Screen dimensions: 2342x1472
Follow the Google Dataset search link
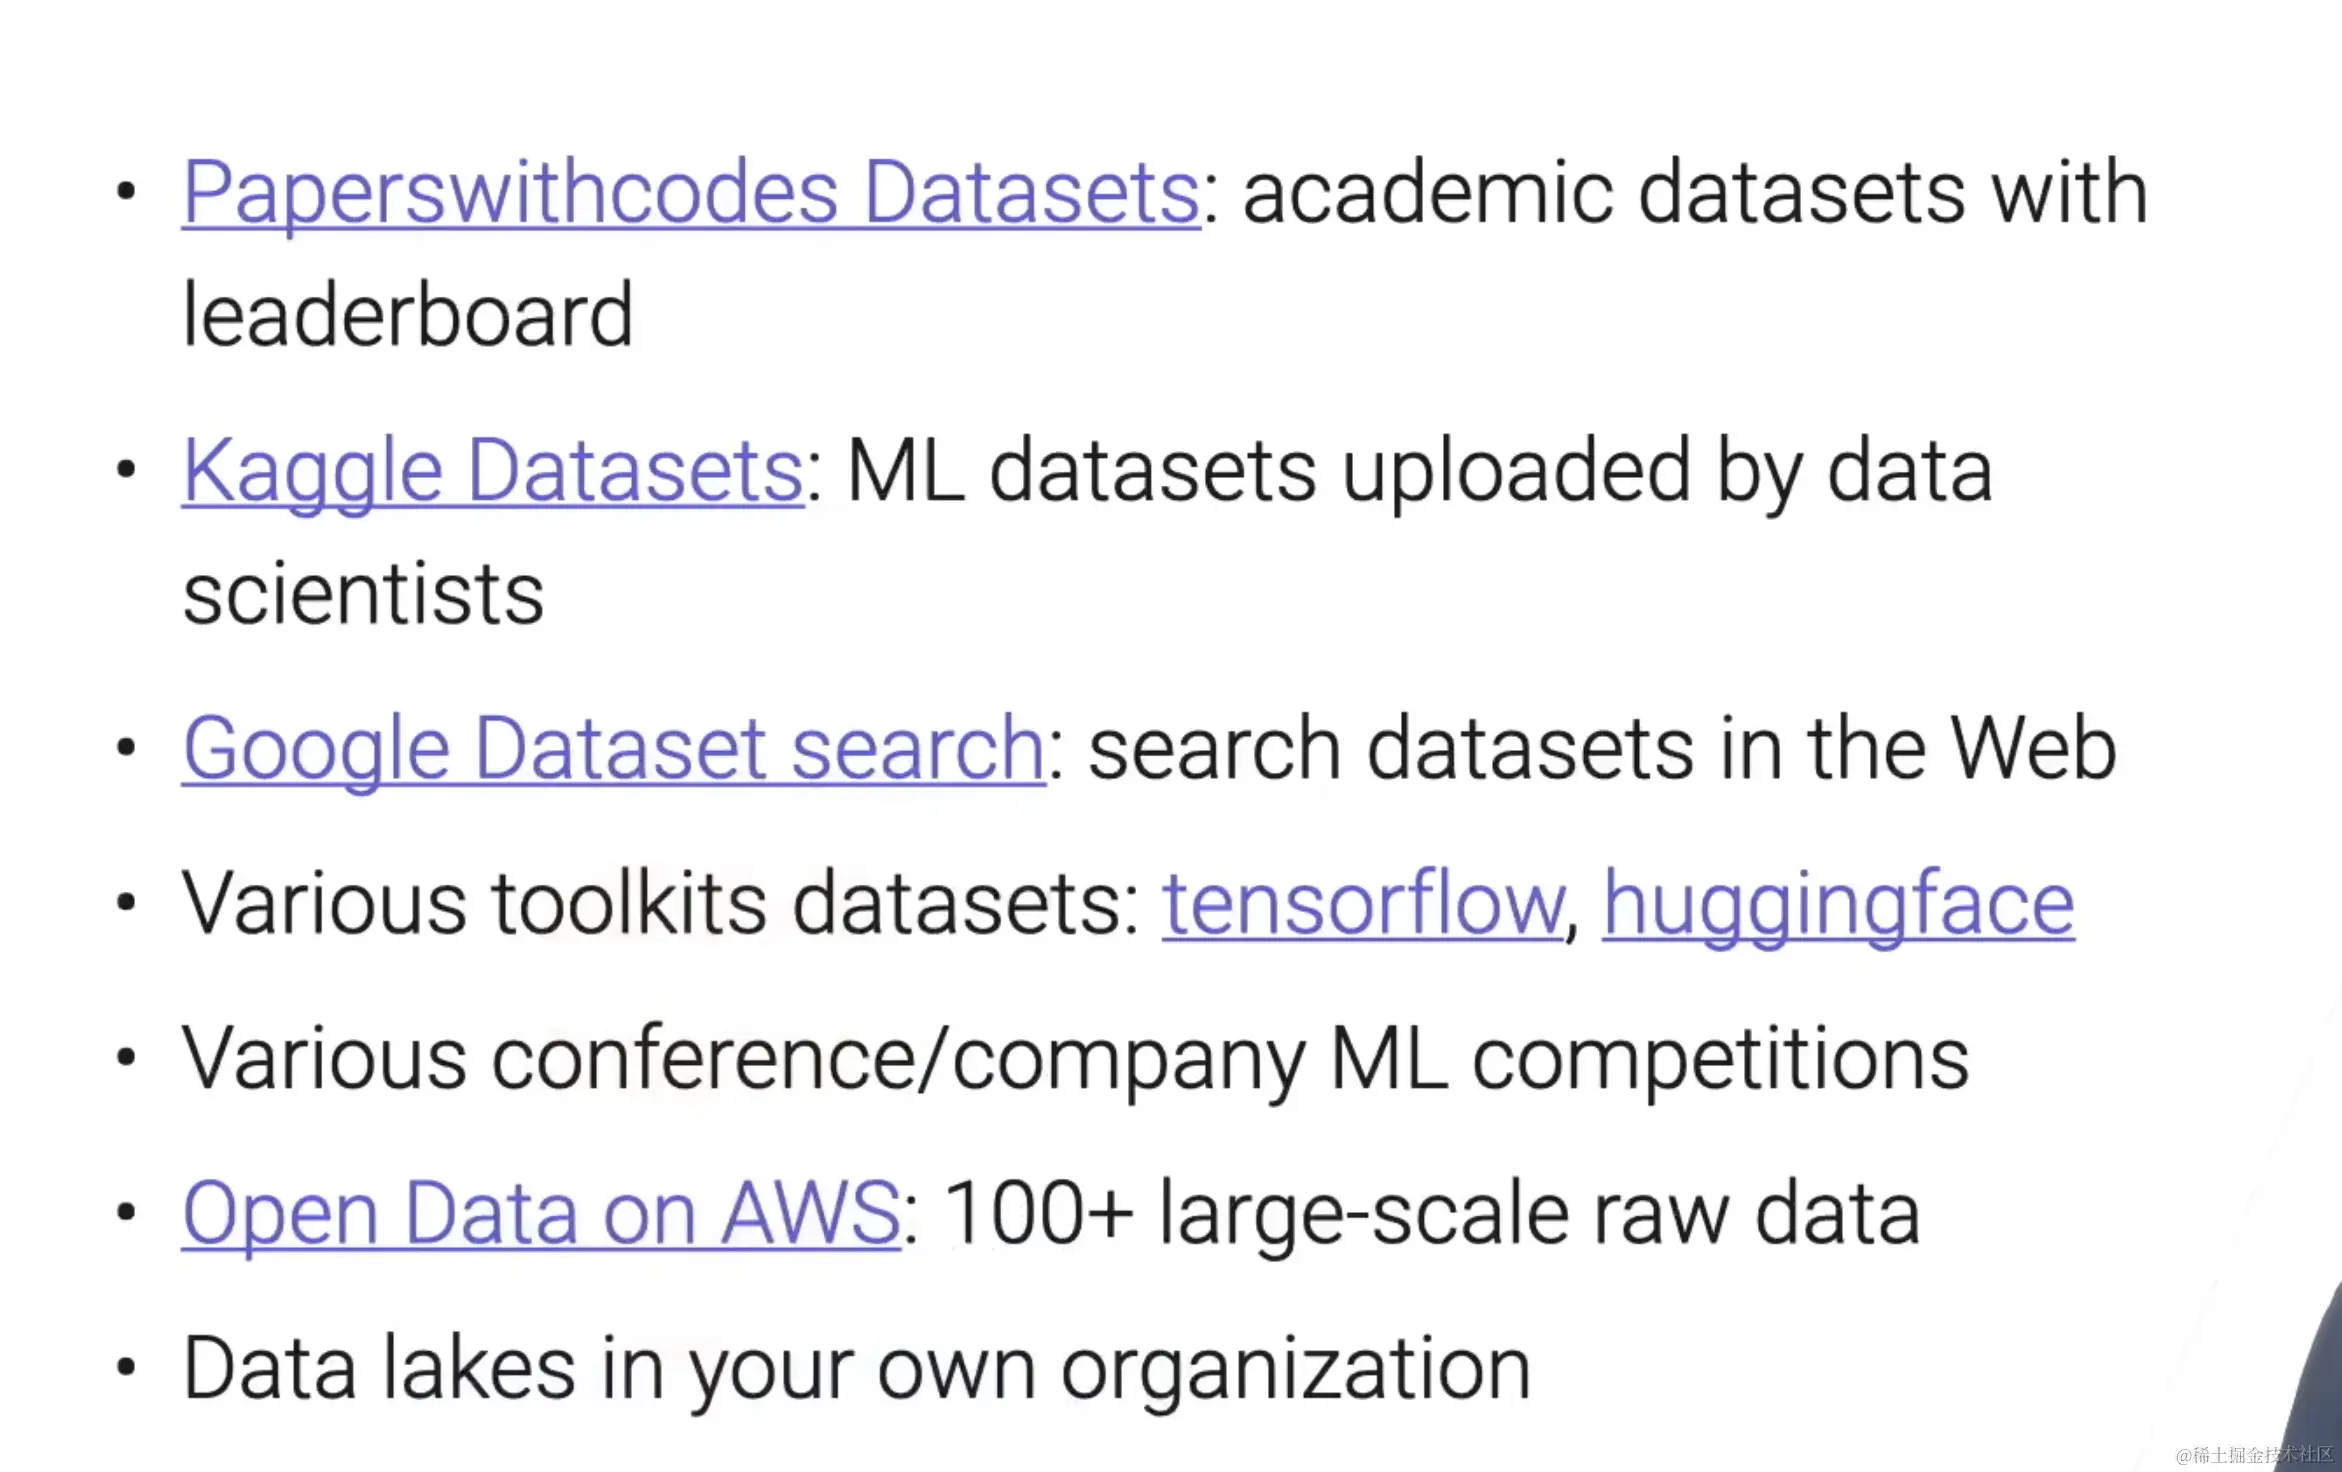[614, 750]
